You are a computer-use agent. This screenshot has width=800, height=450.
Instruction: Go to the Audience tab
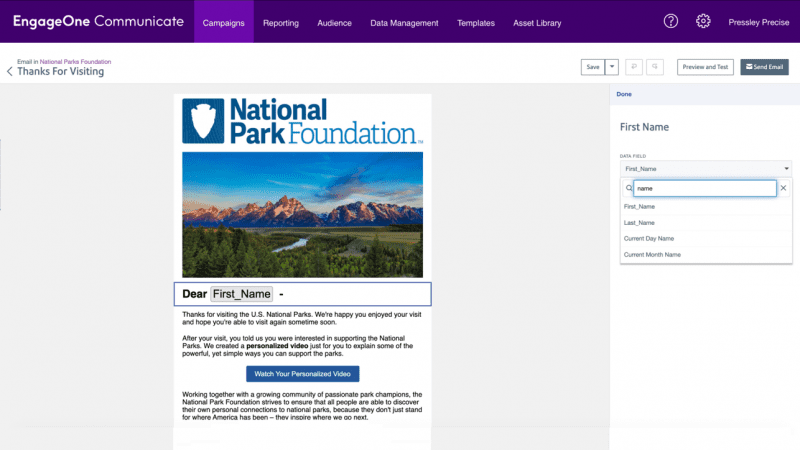[x=334, y=23]
